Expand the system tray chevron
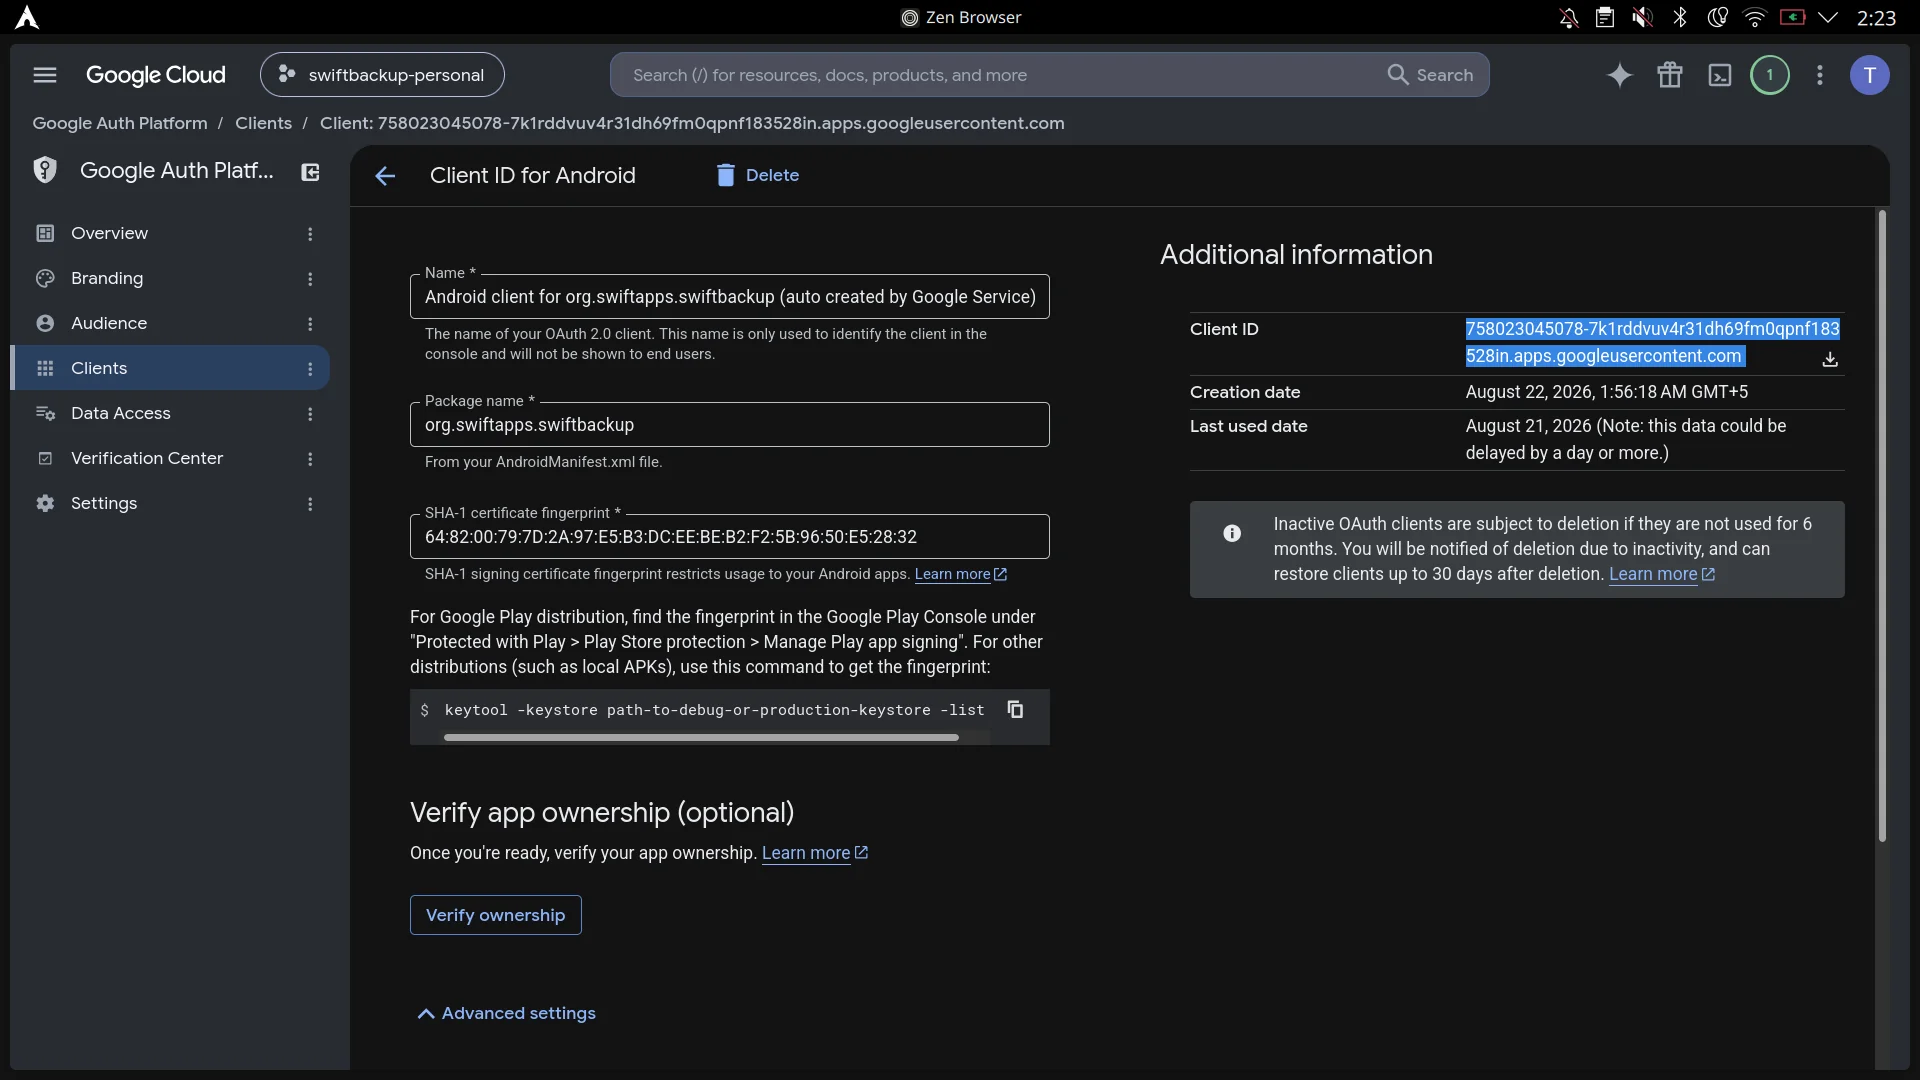The height and width of the screenshot is (1080, 1920). pos(1828,18)
